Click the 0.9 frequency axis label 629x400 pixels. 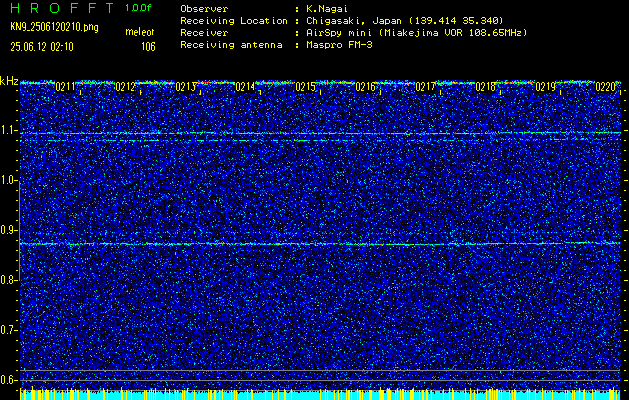8,230
